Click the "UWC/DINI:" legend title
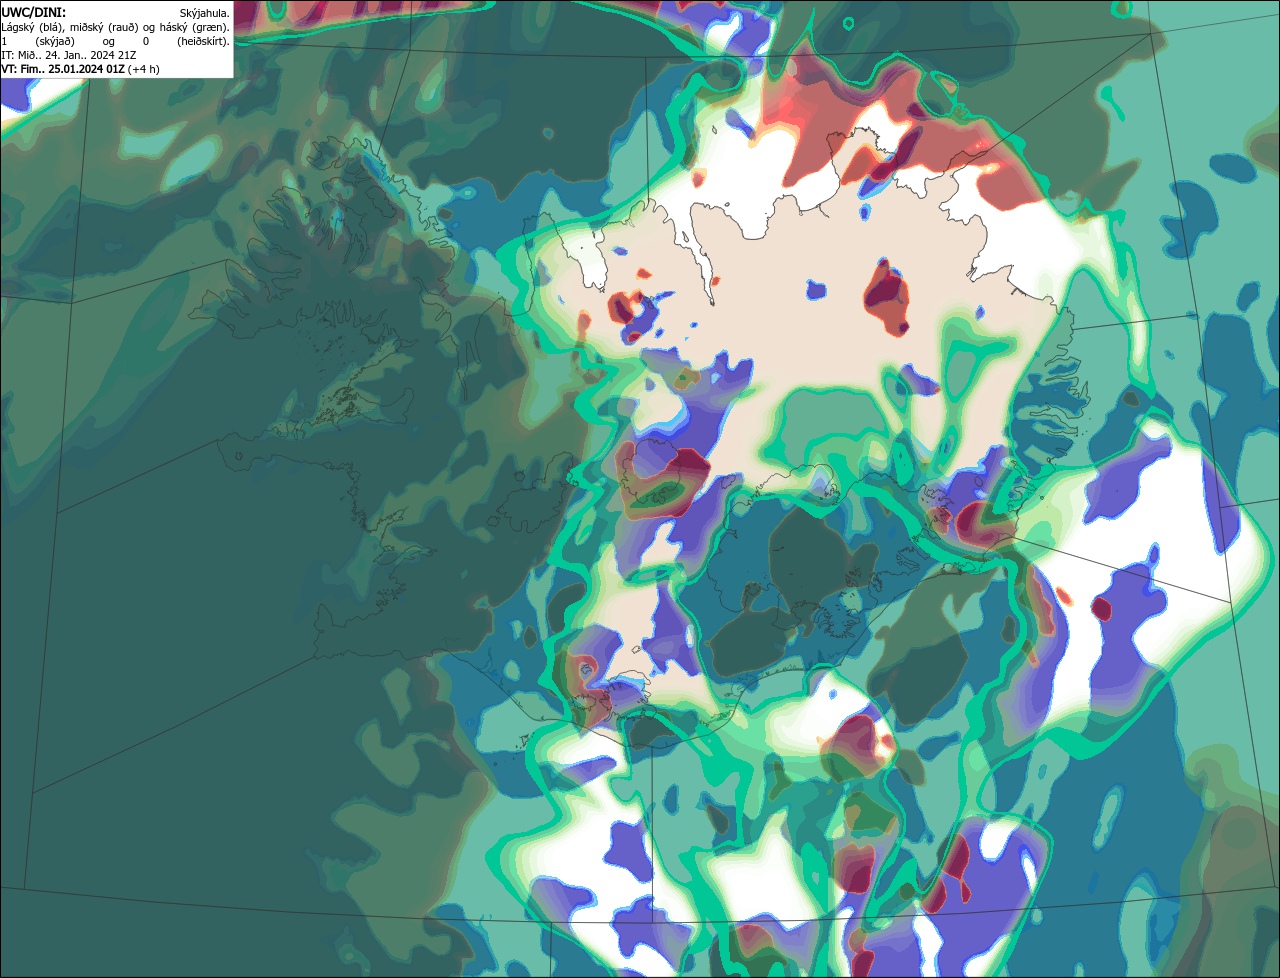Image resolution: width=1280 pixels, height=978 pixels. click(x=34, y=12)
